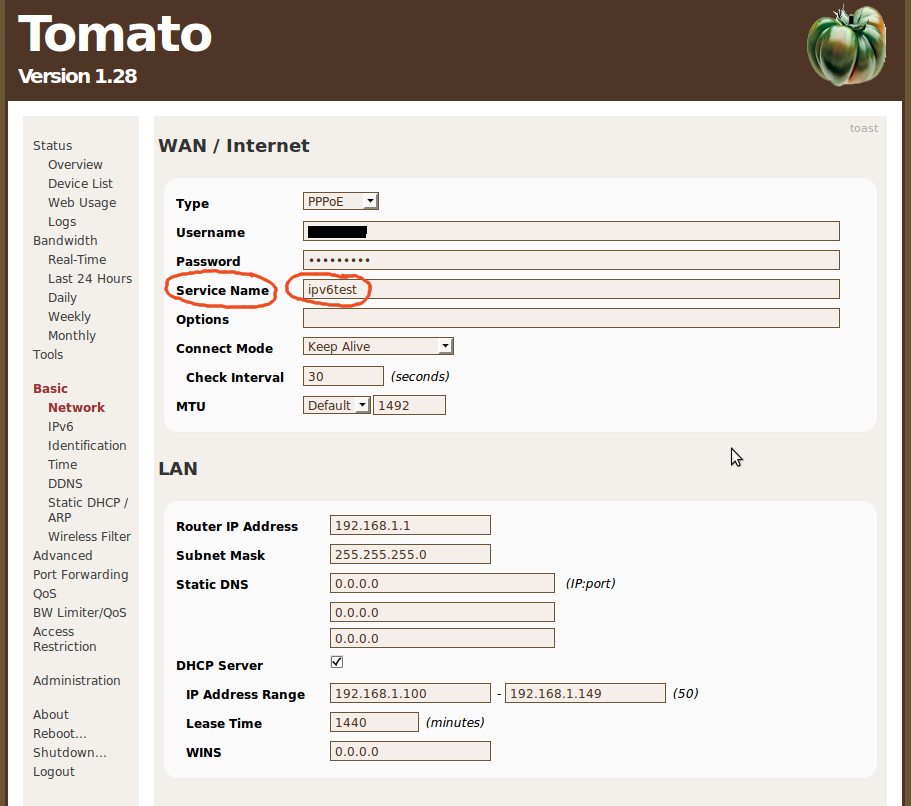Open the Advanced section

[x=62, y=556]
